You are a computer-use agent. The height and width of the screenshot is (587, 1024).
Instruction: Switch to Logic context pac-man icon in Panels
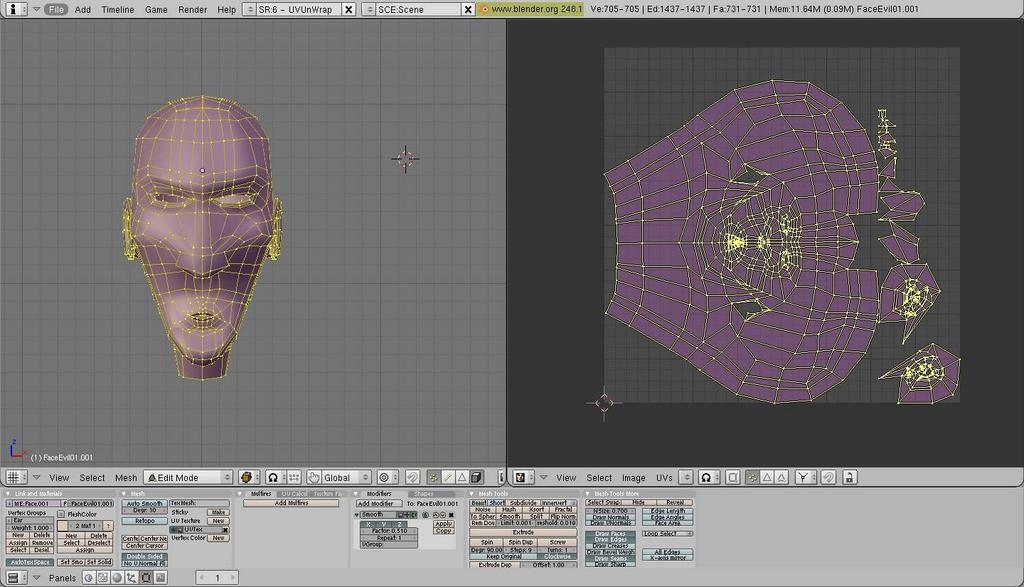click(x=89, y=577)
